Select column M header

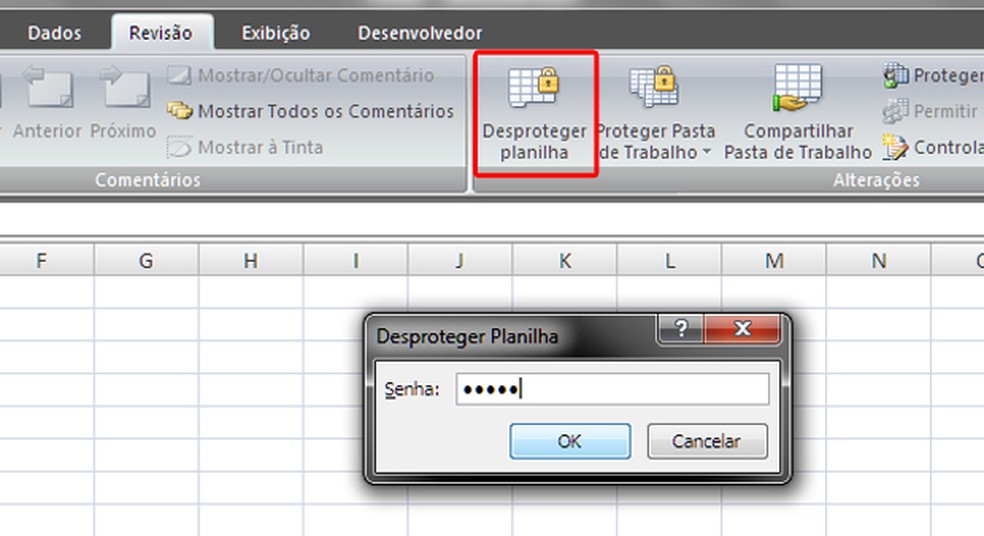774,260
